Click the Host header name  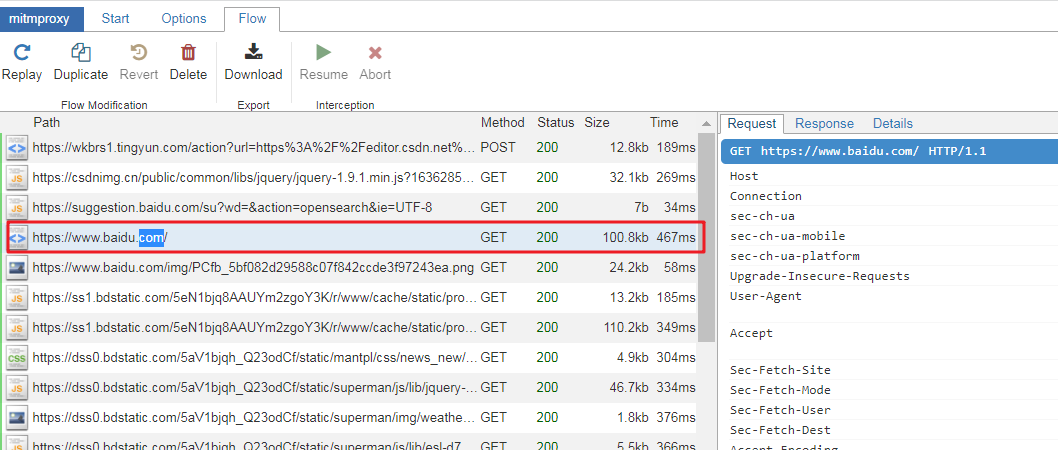click(744, 176)
